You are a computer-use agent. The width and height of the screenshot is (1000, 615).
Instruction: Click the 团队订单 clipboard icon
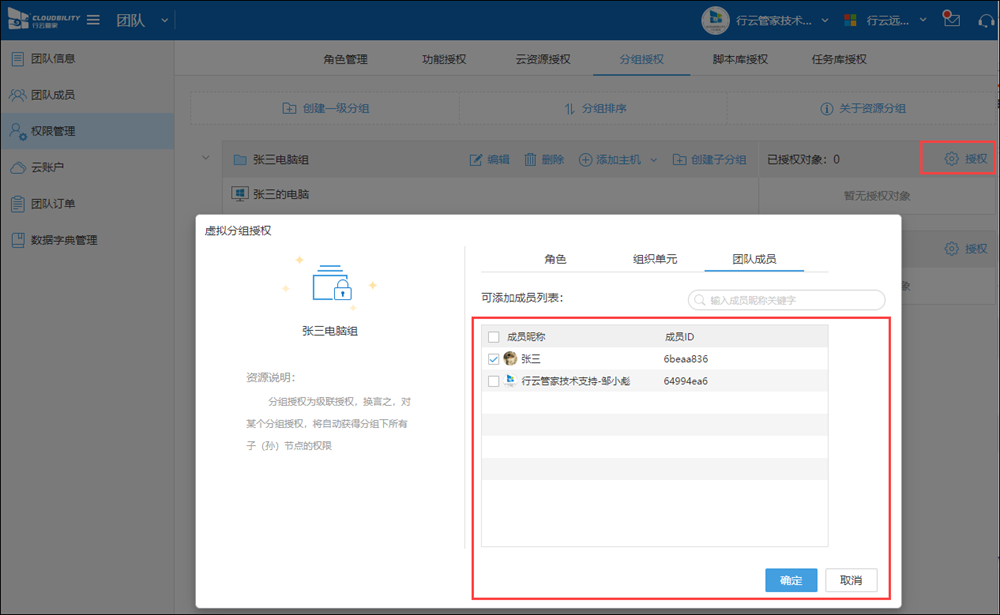18,204
